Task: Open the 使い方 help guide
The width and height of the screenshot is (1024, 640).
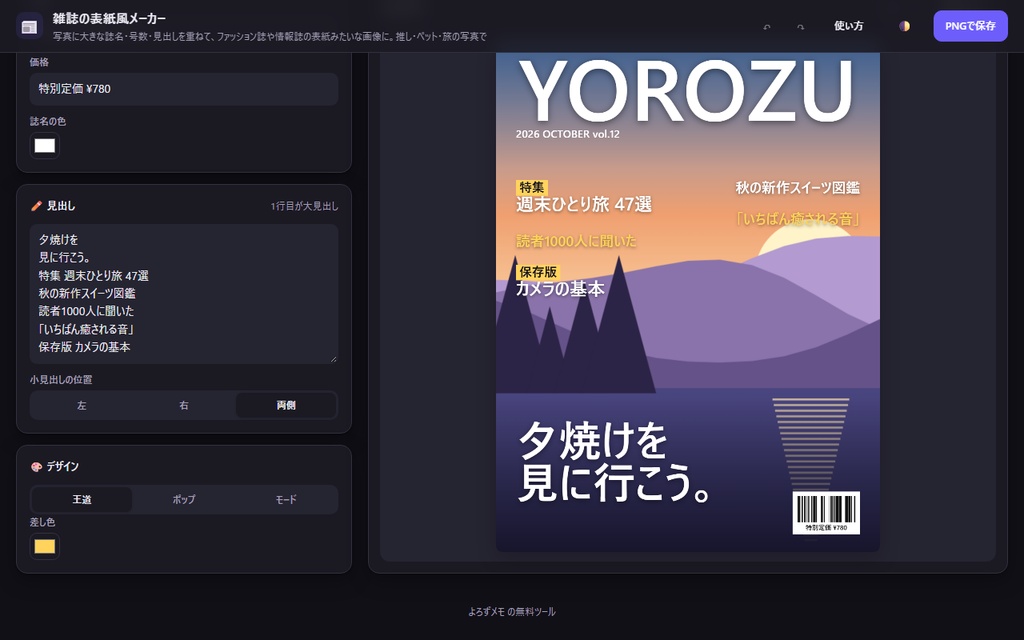Action: click(848, 26)
